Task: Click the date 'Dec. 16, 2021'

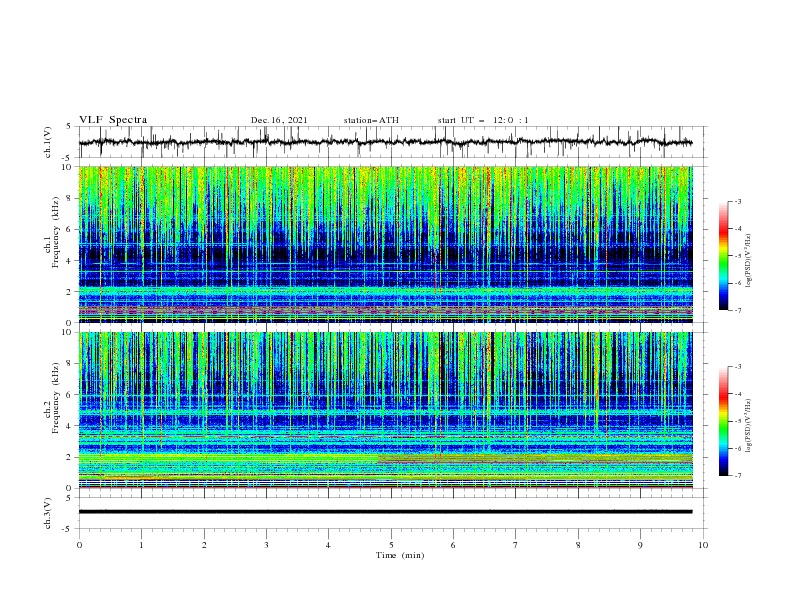Action: coord(279,120)
